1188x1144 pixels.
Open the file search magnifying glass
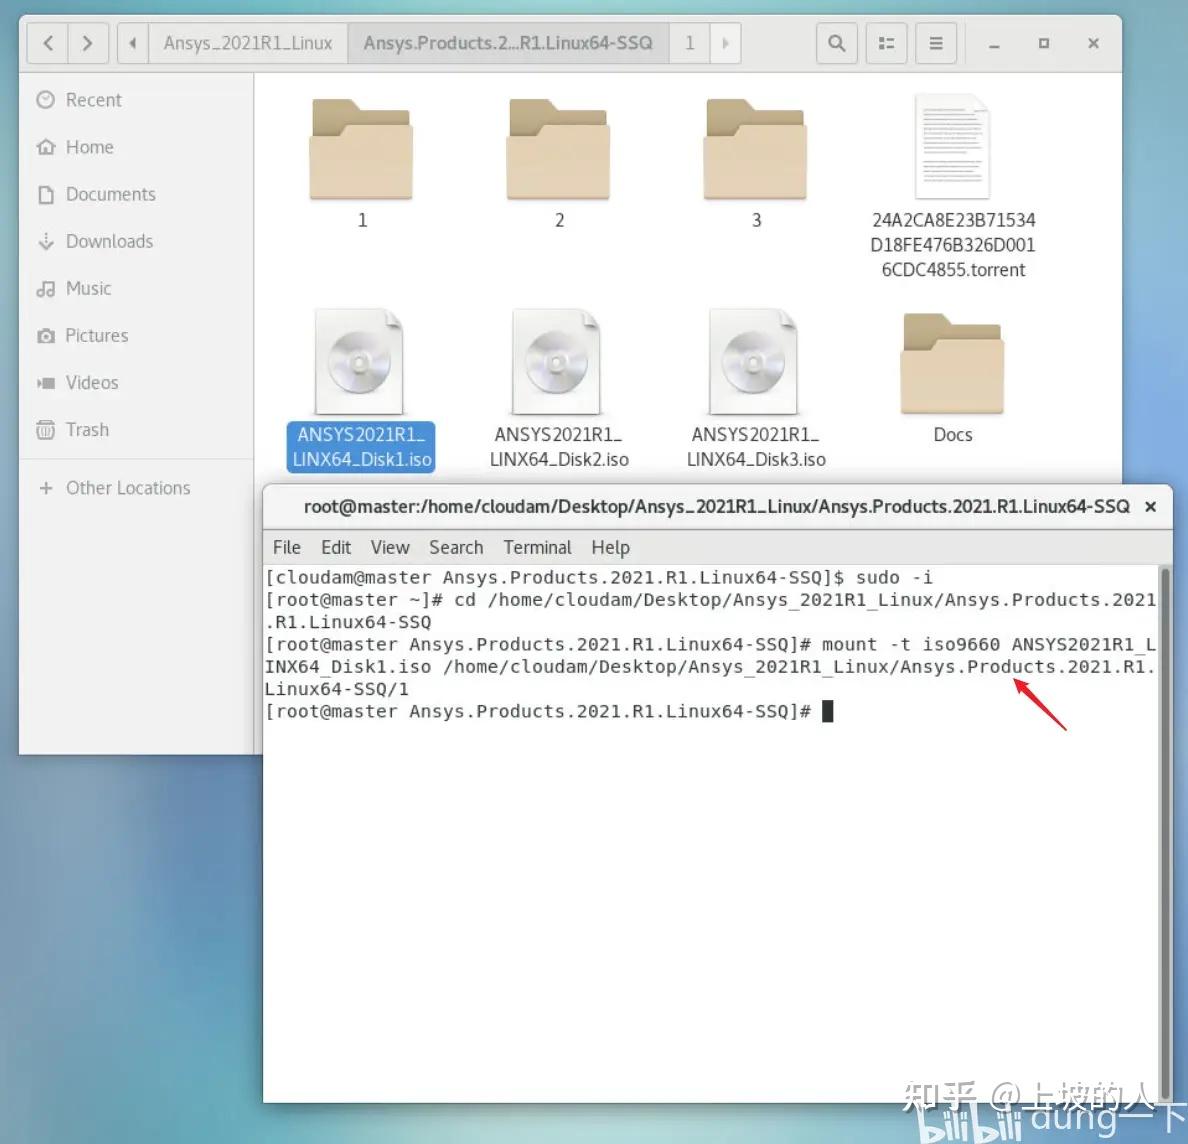837,43
